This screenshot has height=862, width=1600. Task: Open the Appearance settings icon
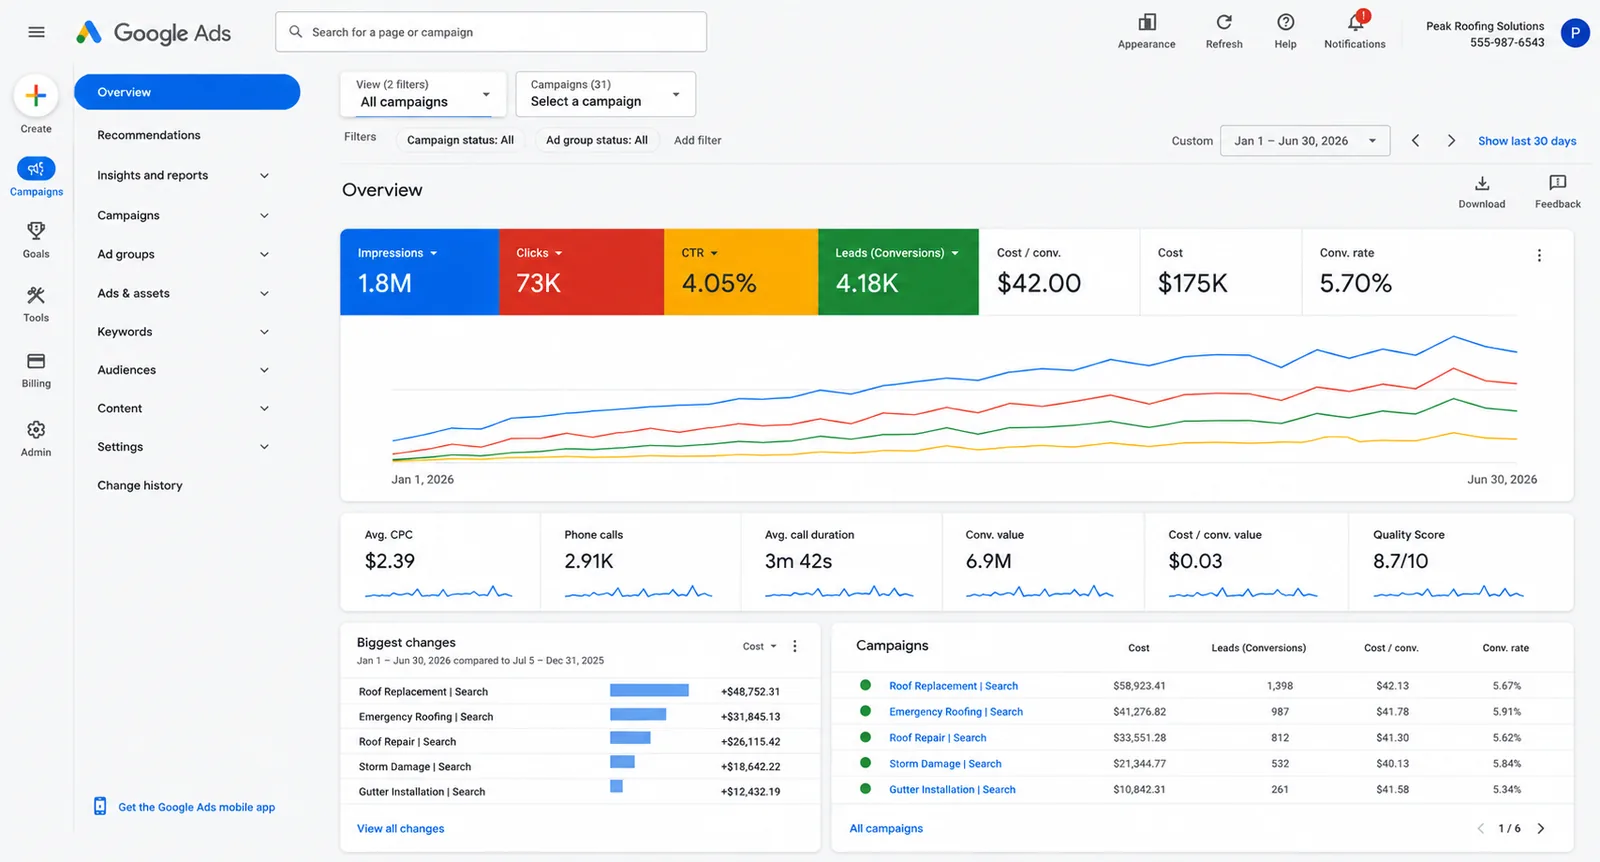pyautogui.click(x=1147, y=22)
